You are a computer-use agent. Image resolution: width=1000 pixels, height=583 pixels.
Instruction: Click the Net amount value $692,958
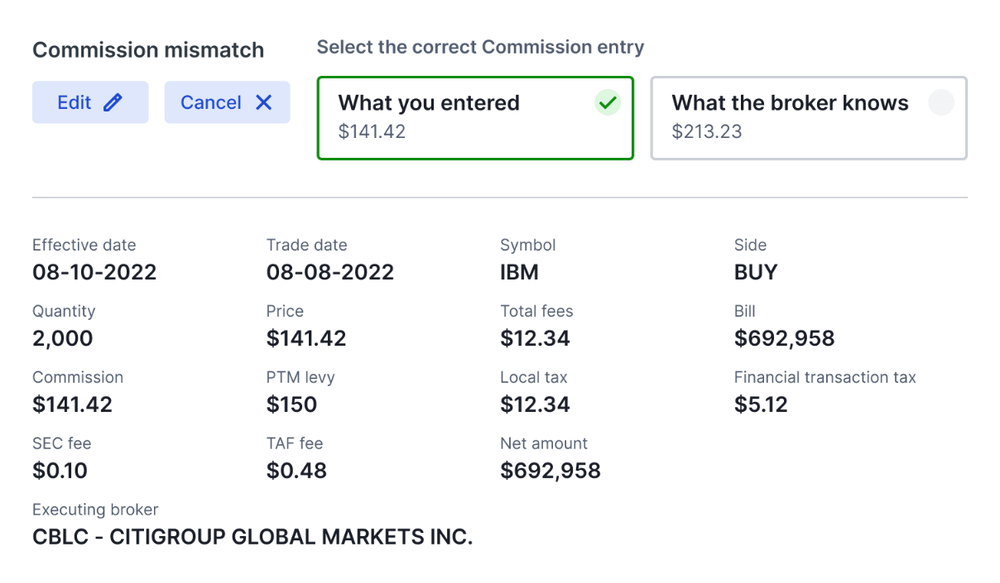click(x=550, y=471)
